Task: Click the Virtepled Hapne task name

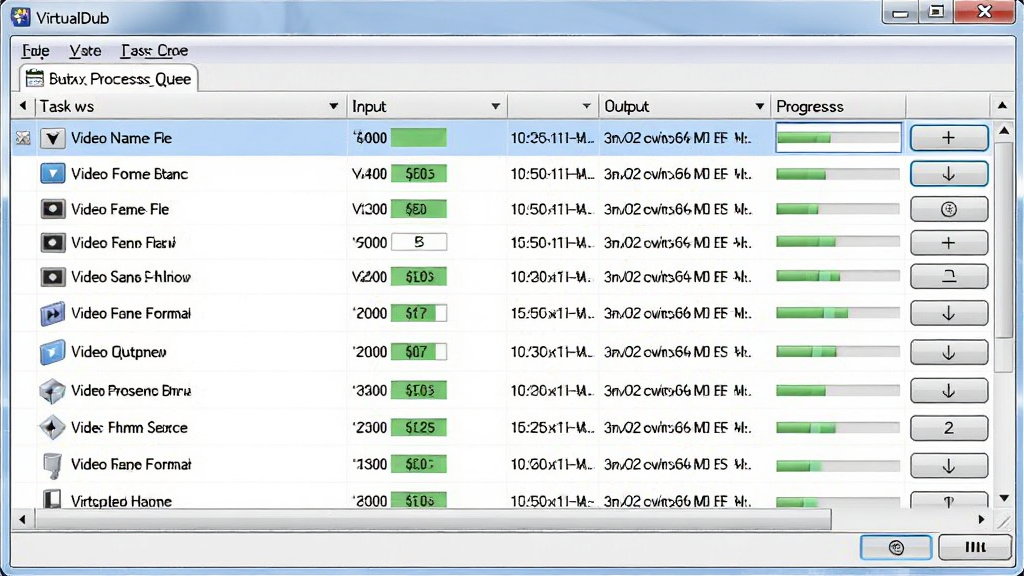Action: [x=121, y=501]
